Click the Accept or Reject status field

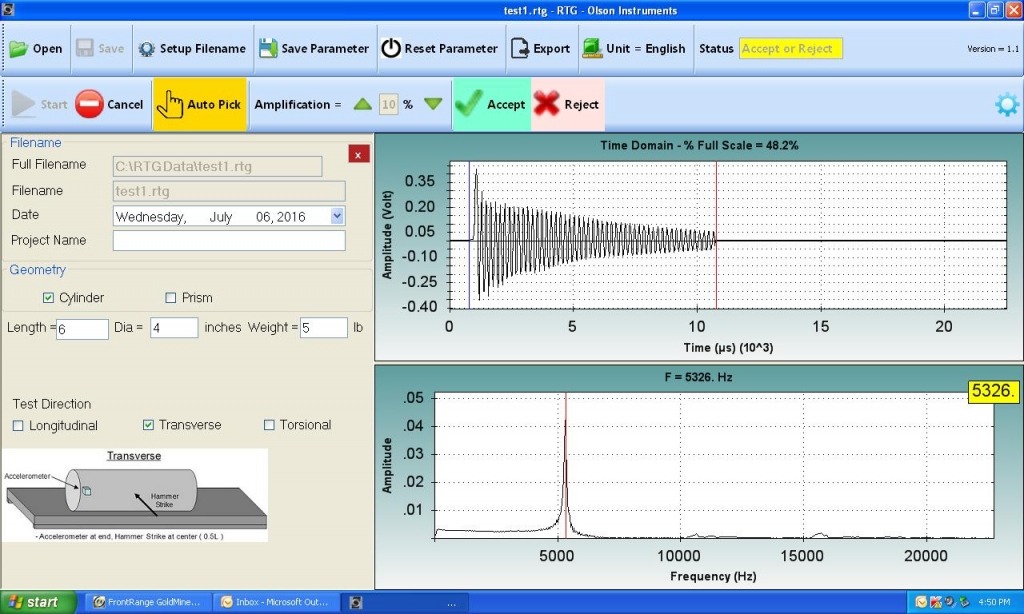pos(790,48)
